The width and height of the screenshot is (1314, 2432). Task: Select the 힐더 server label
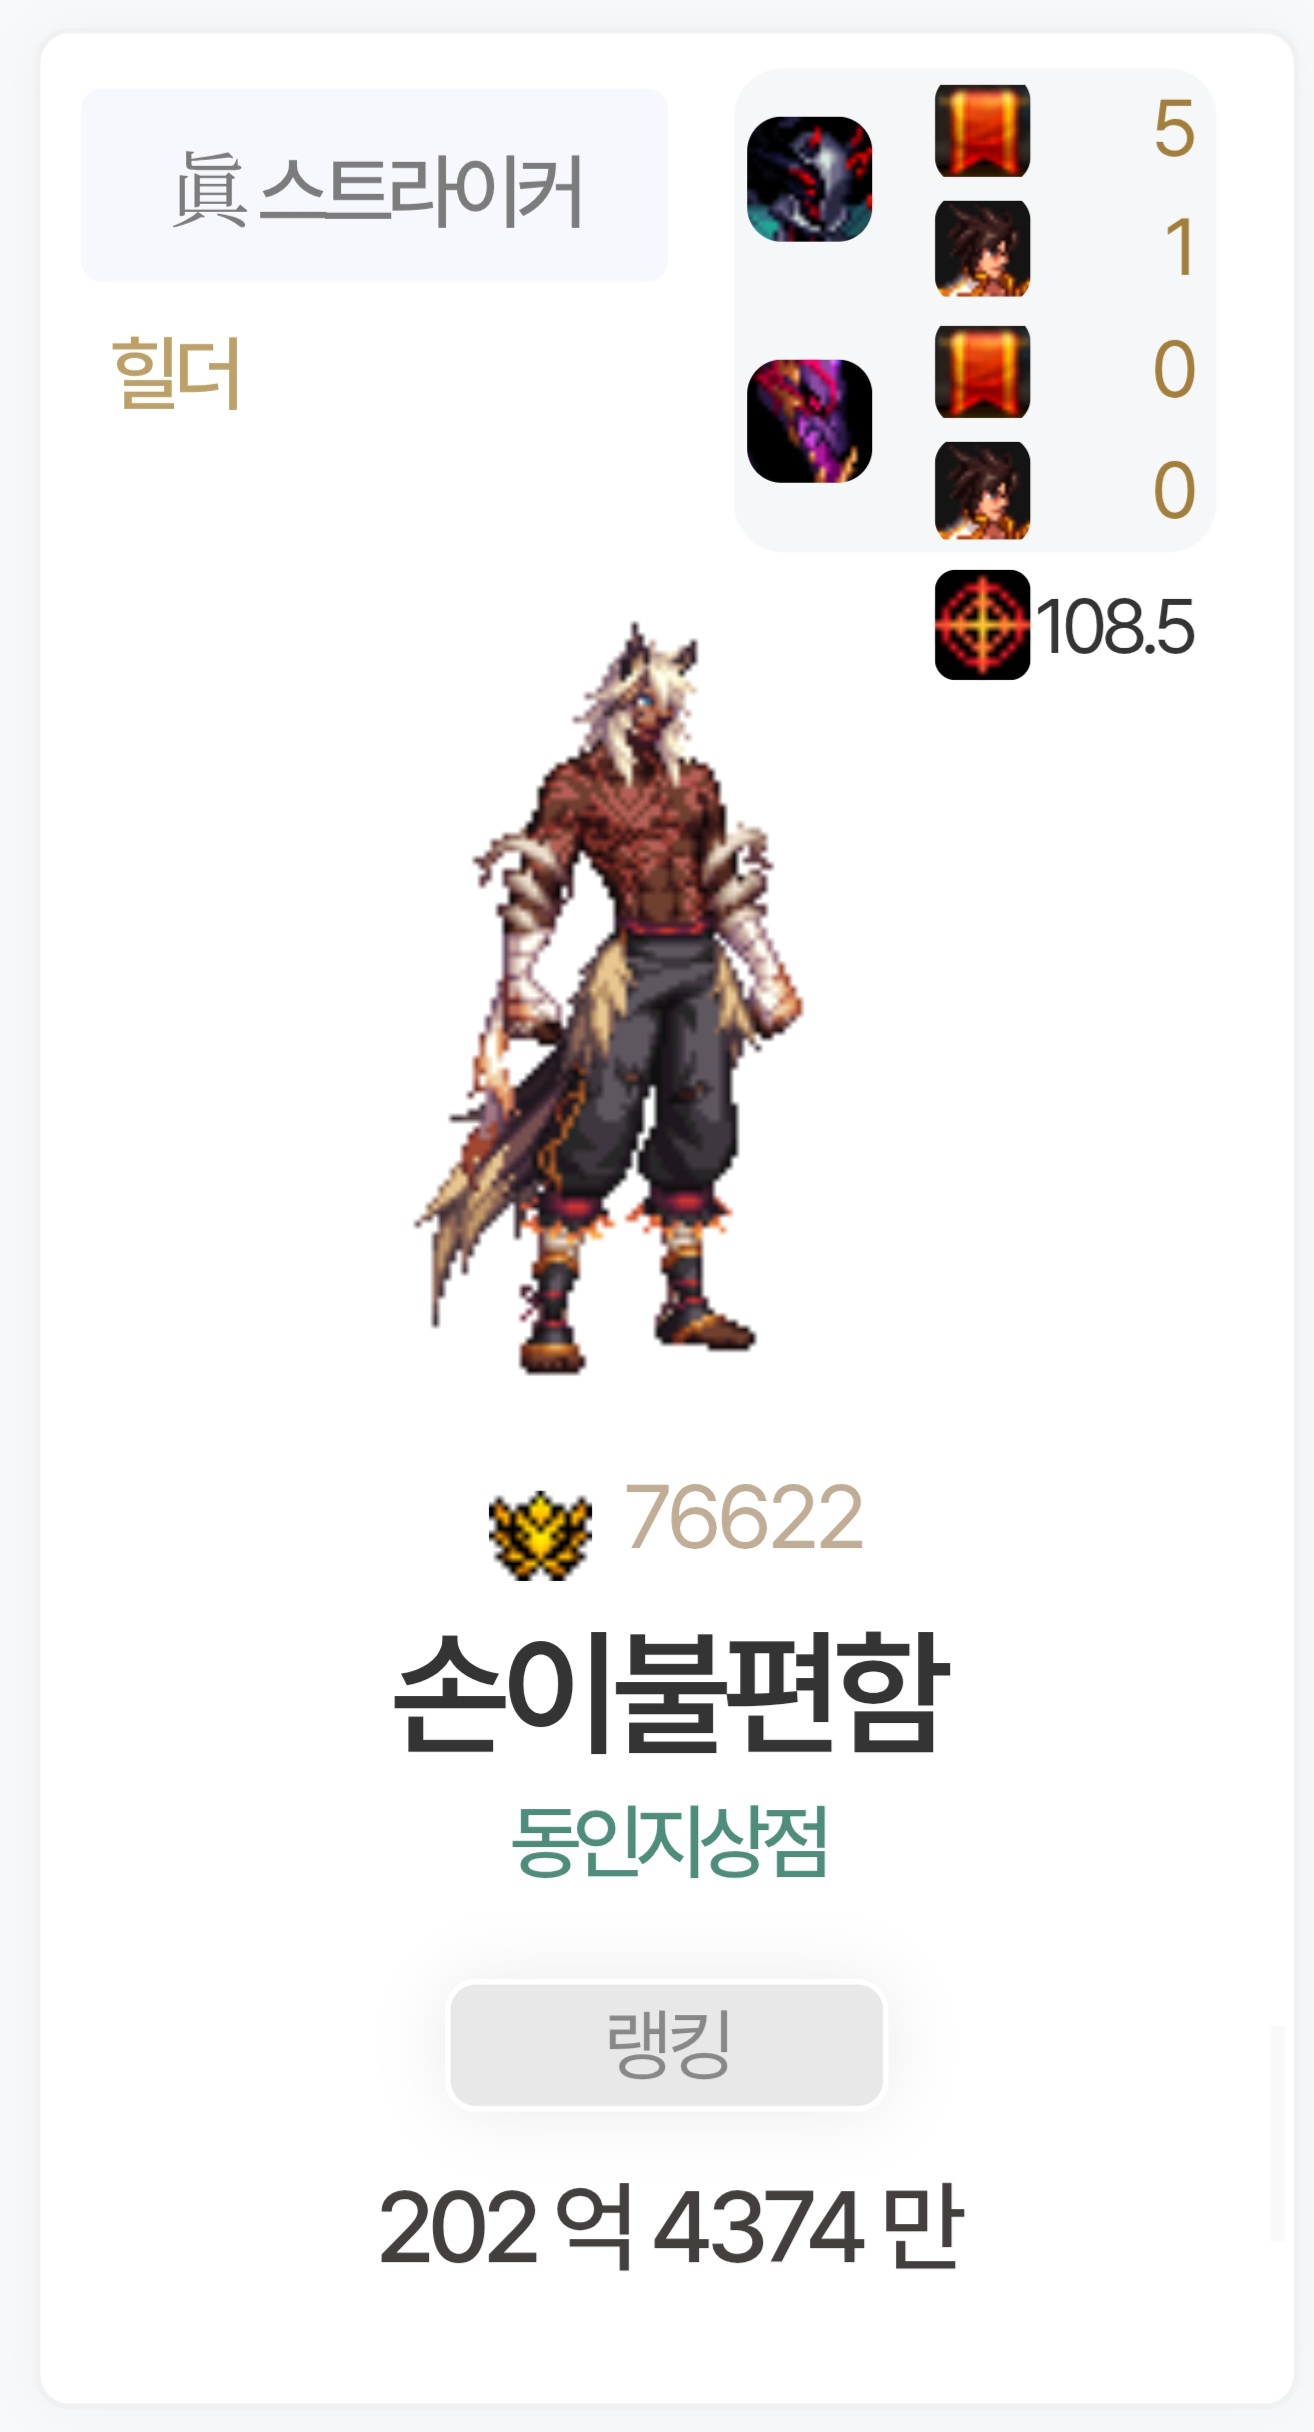pos(176,373)
